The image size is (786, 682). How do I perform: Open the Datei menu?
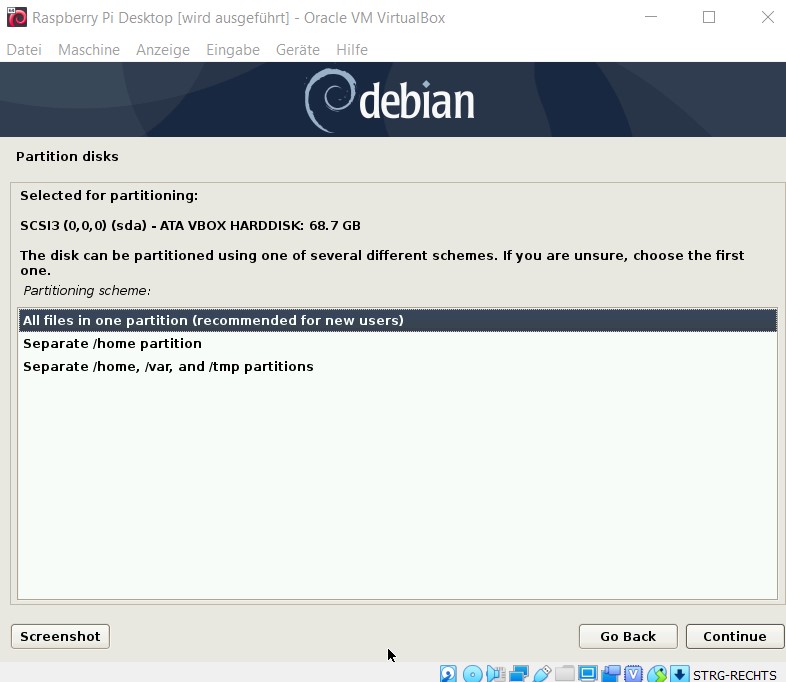[x=24, y=50]
